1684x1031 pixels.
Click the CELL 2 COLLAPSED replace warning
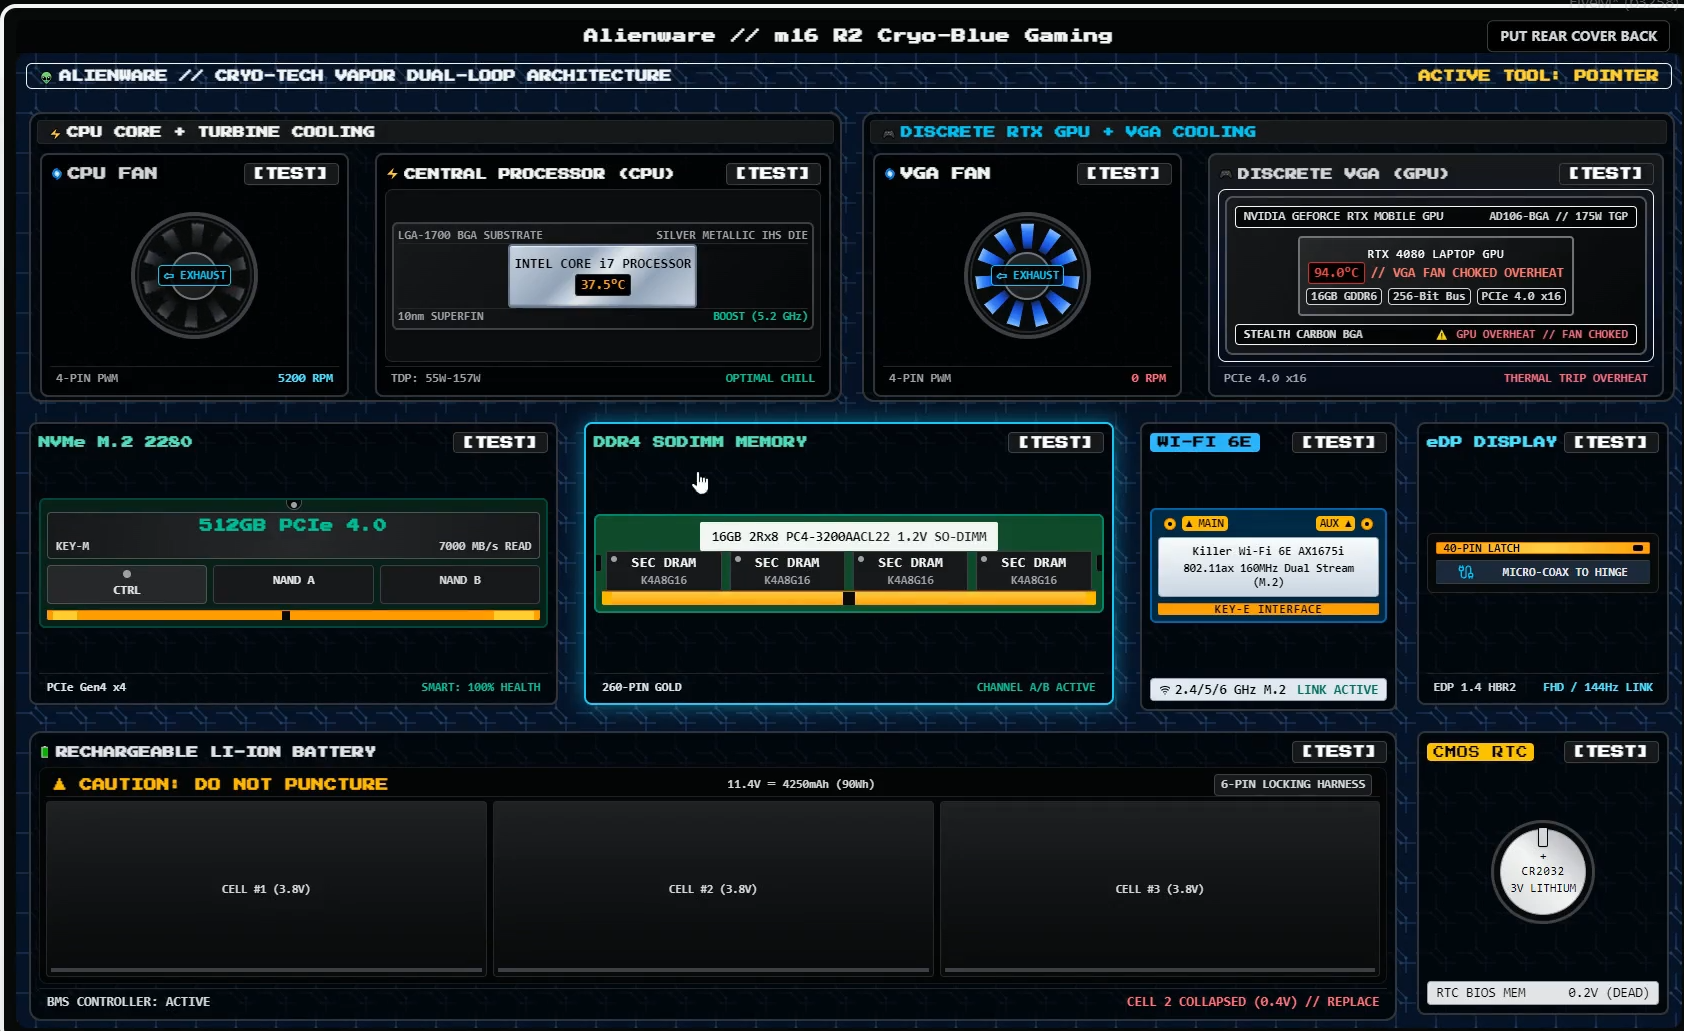[x=1253, y=1002]
